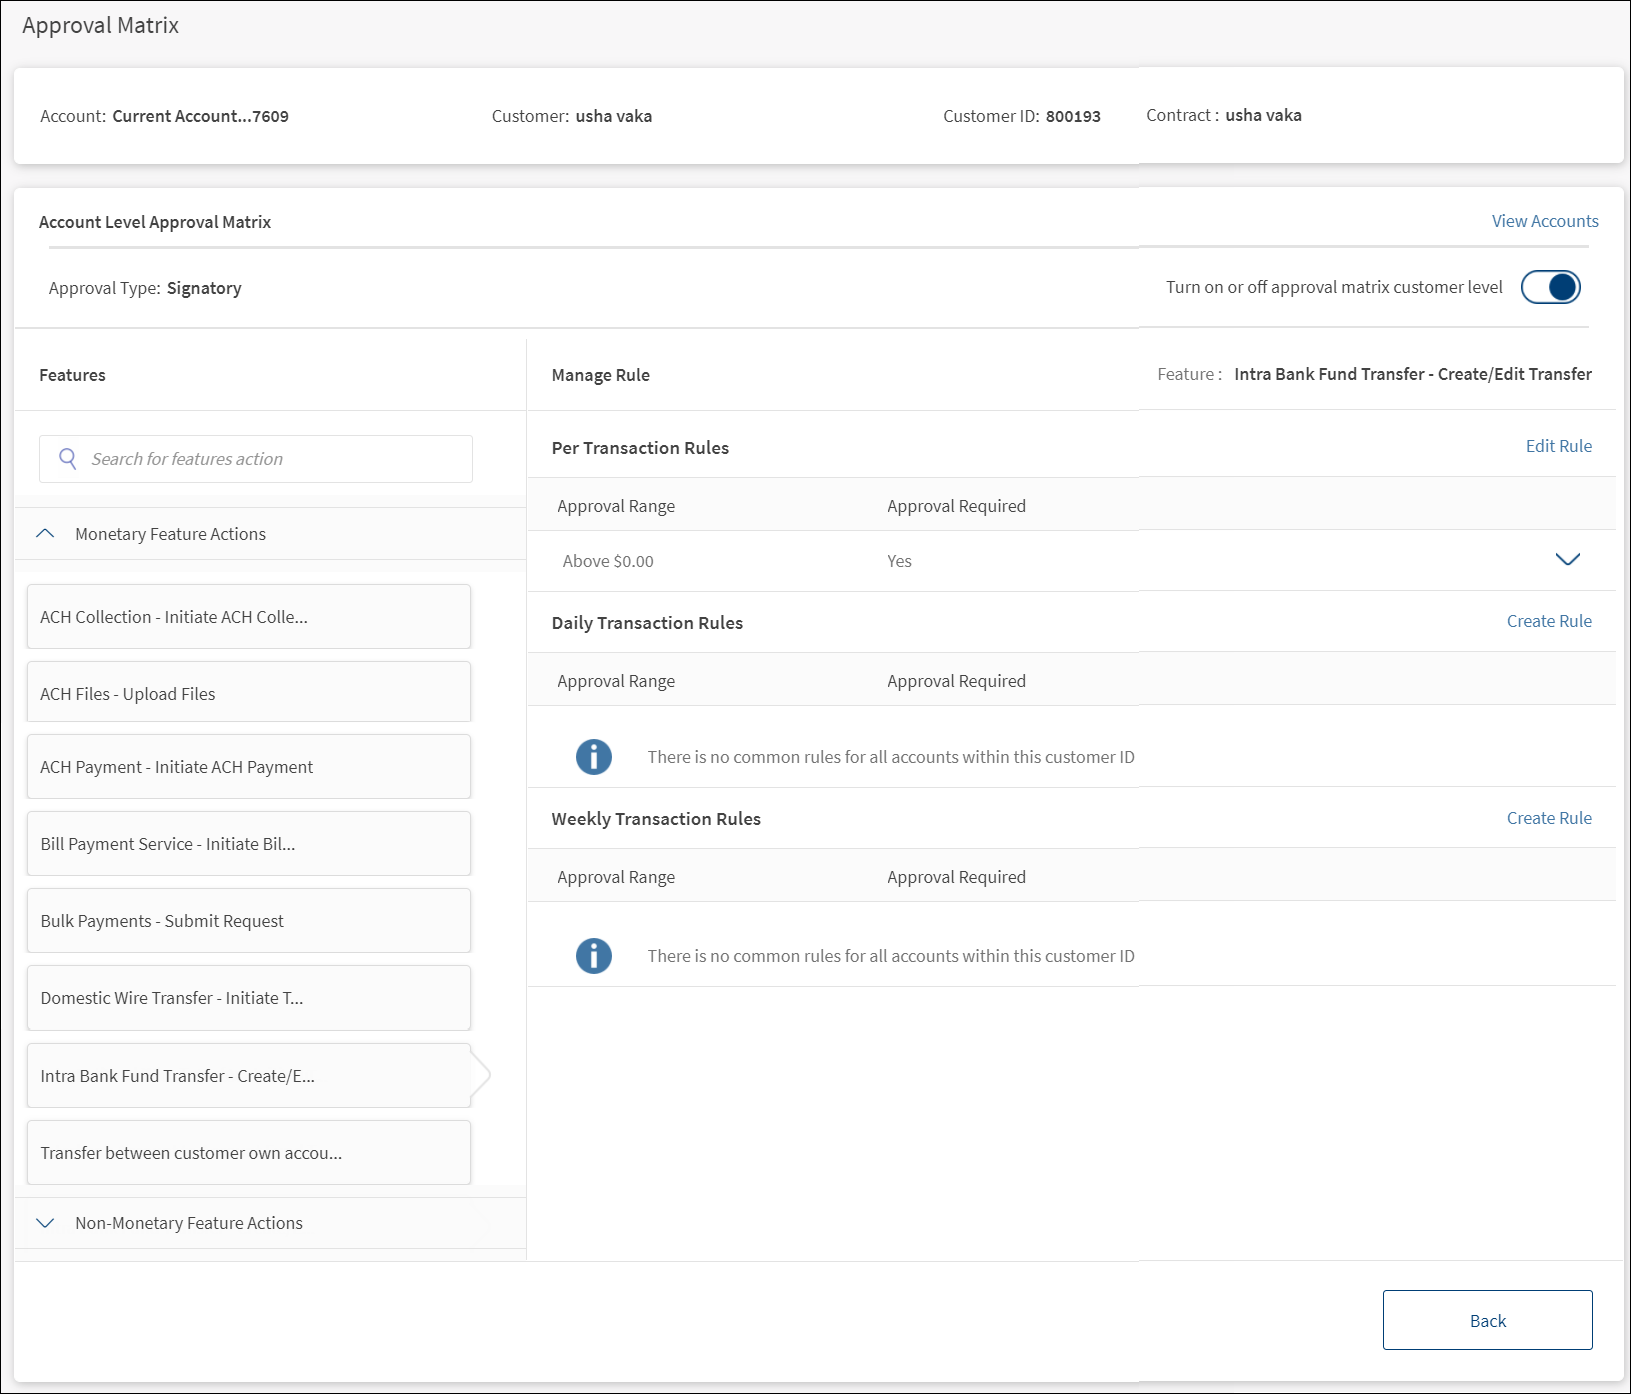Collapse Monetary Feature Actions section

click(x=45, y=534)
